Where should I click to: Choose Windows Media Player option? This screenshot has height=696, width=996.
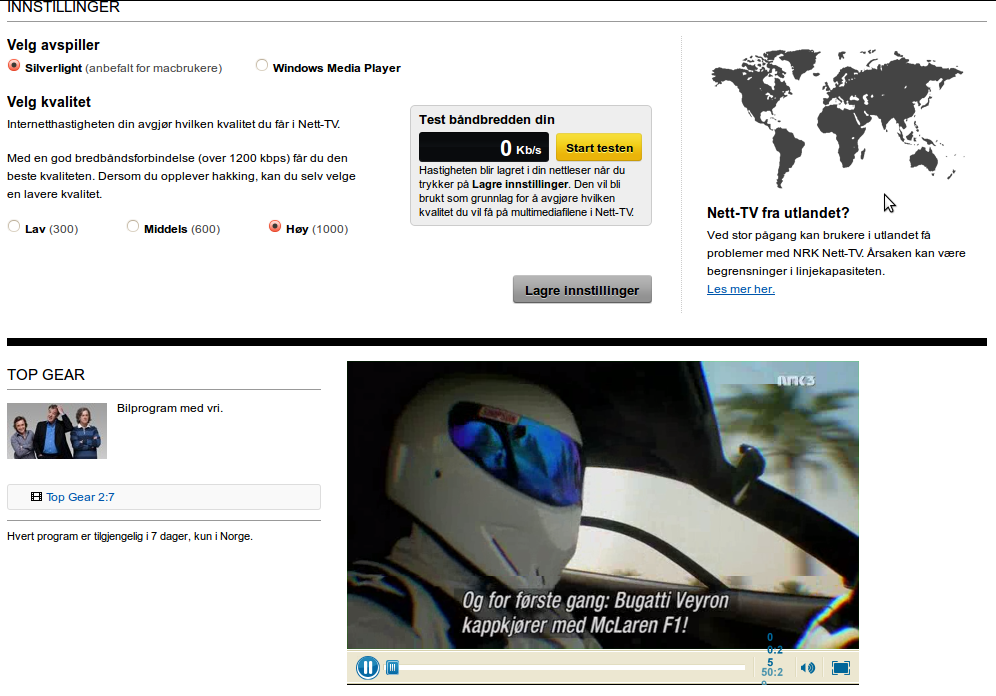click(262, 66)
